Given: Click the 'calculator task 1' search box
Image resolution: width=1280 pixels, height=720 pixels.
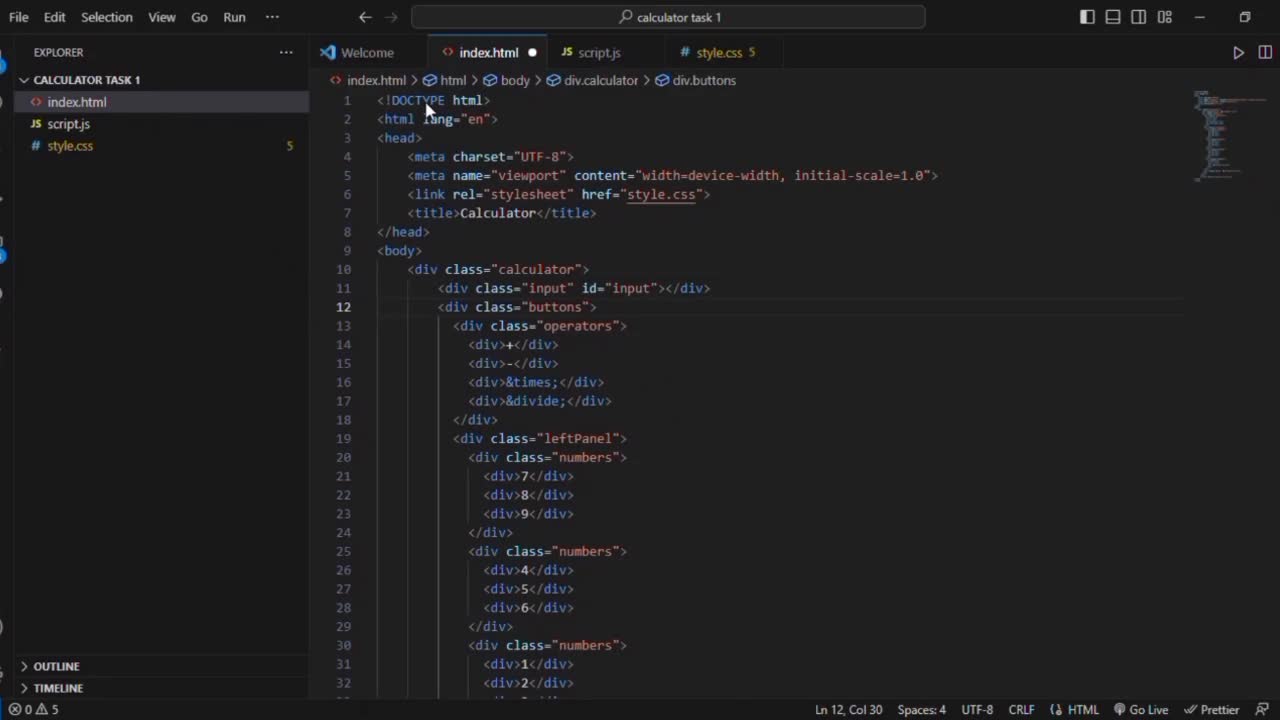Looking at the screenshot, I should 668,17.
